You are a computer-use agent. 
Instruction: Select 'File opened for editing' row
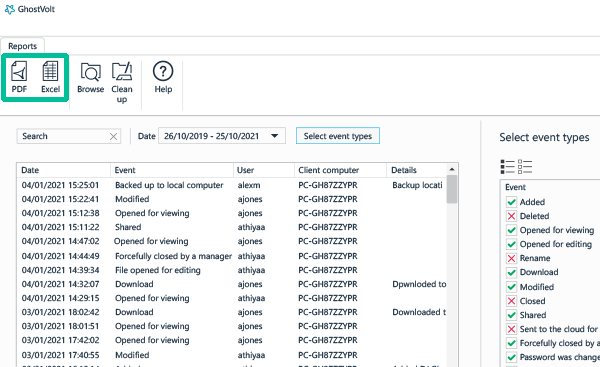click(232, 270)
